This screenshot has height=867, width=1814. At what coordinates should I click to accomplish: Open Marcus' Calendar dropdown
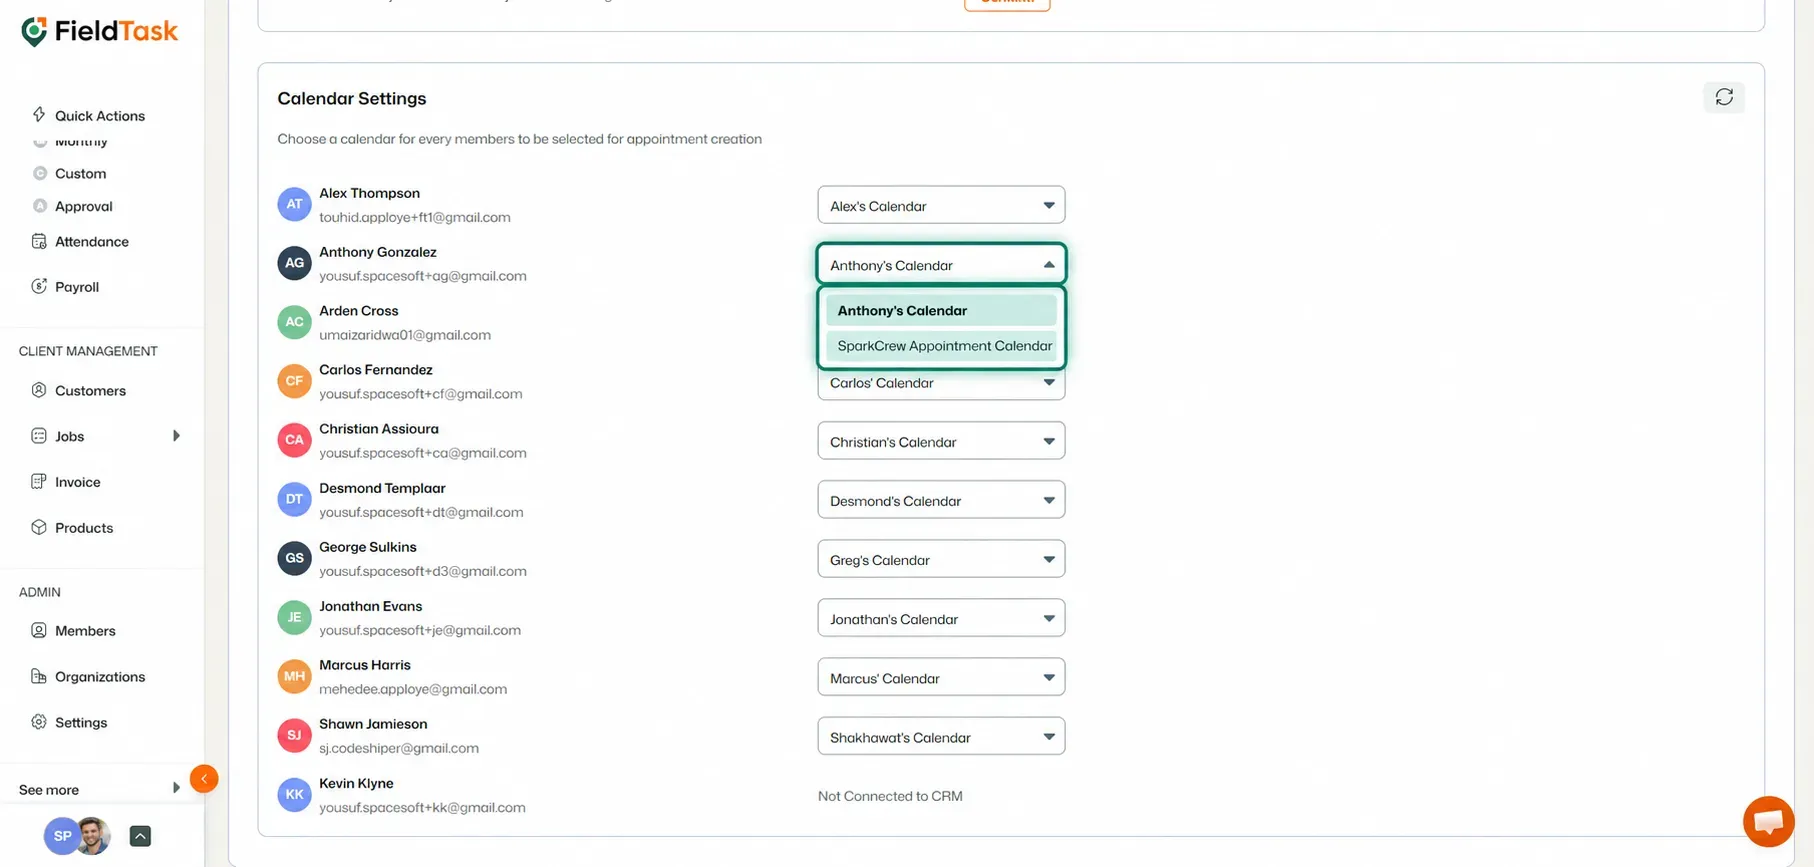(x=941, y=677)
